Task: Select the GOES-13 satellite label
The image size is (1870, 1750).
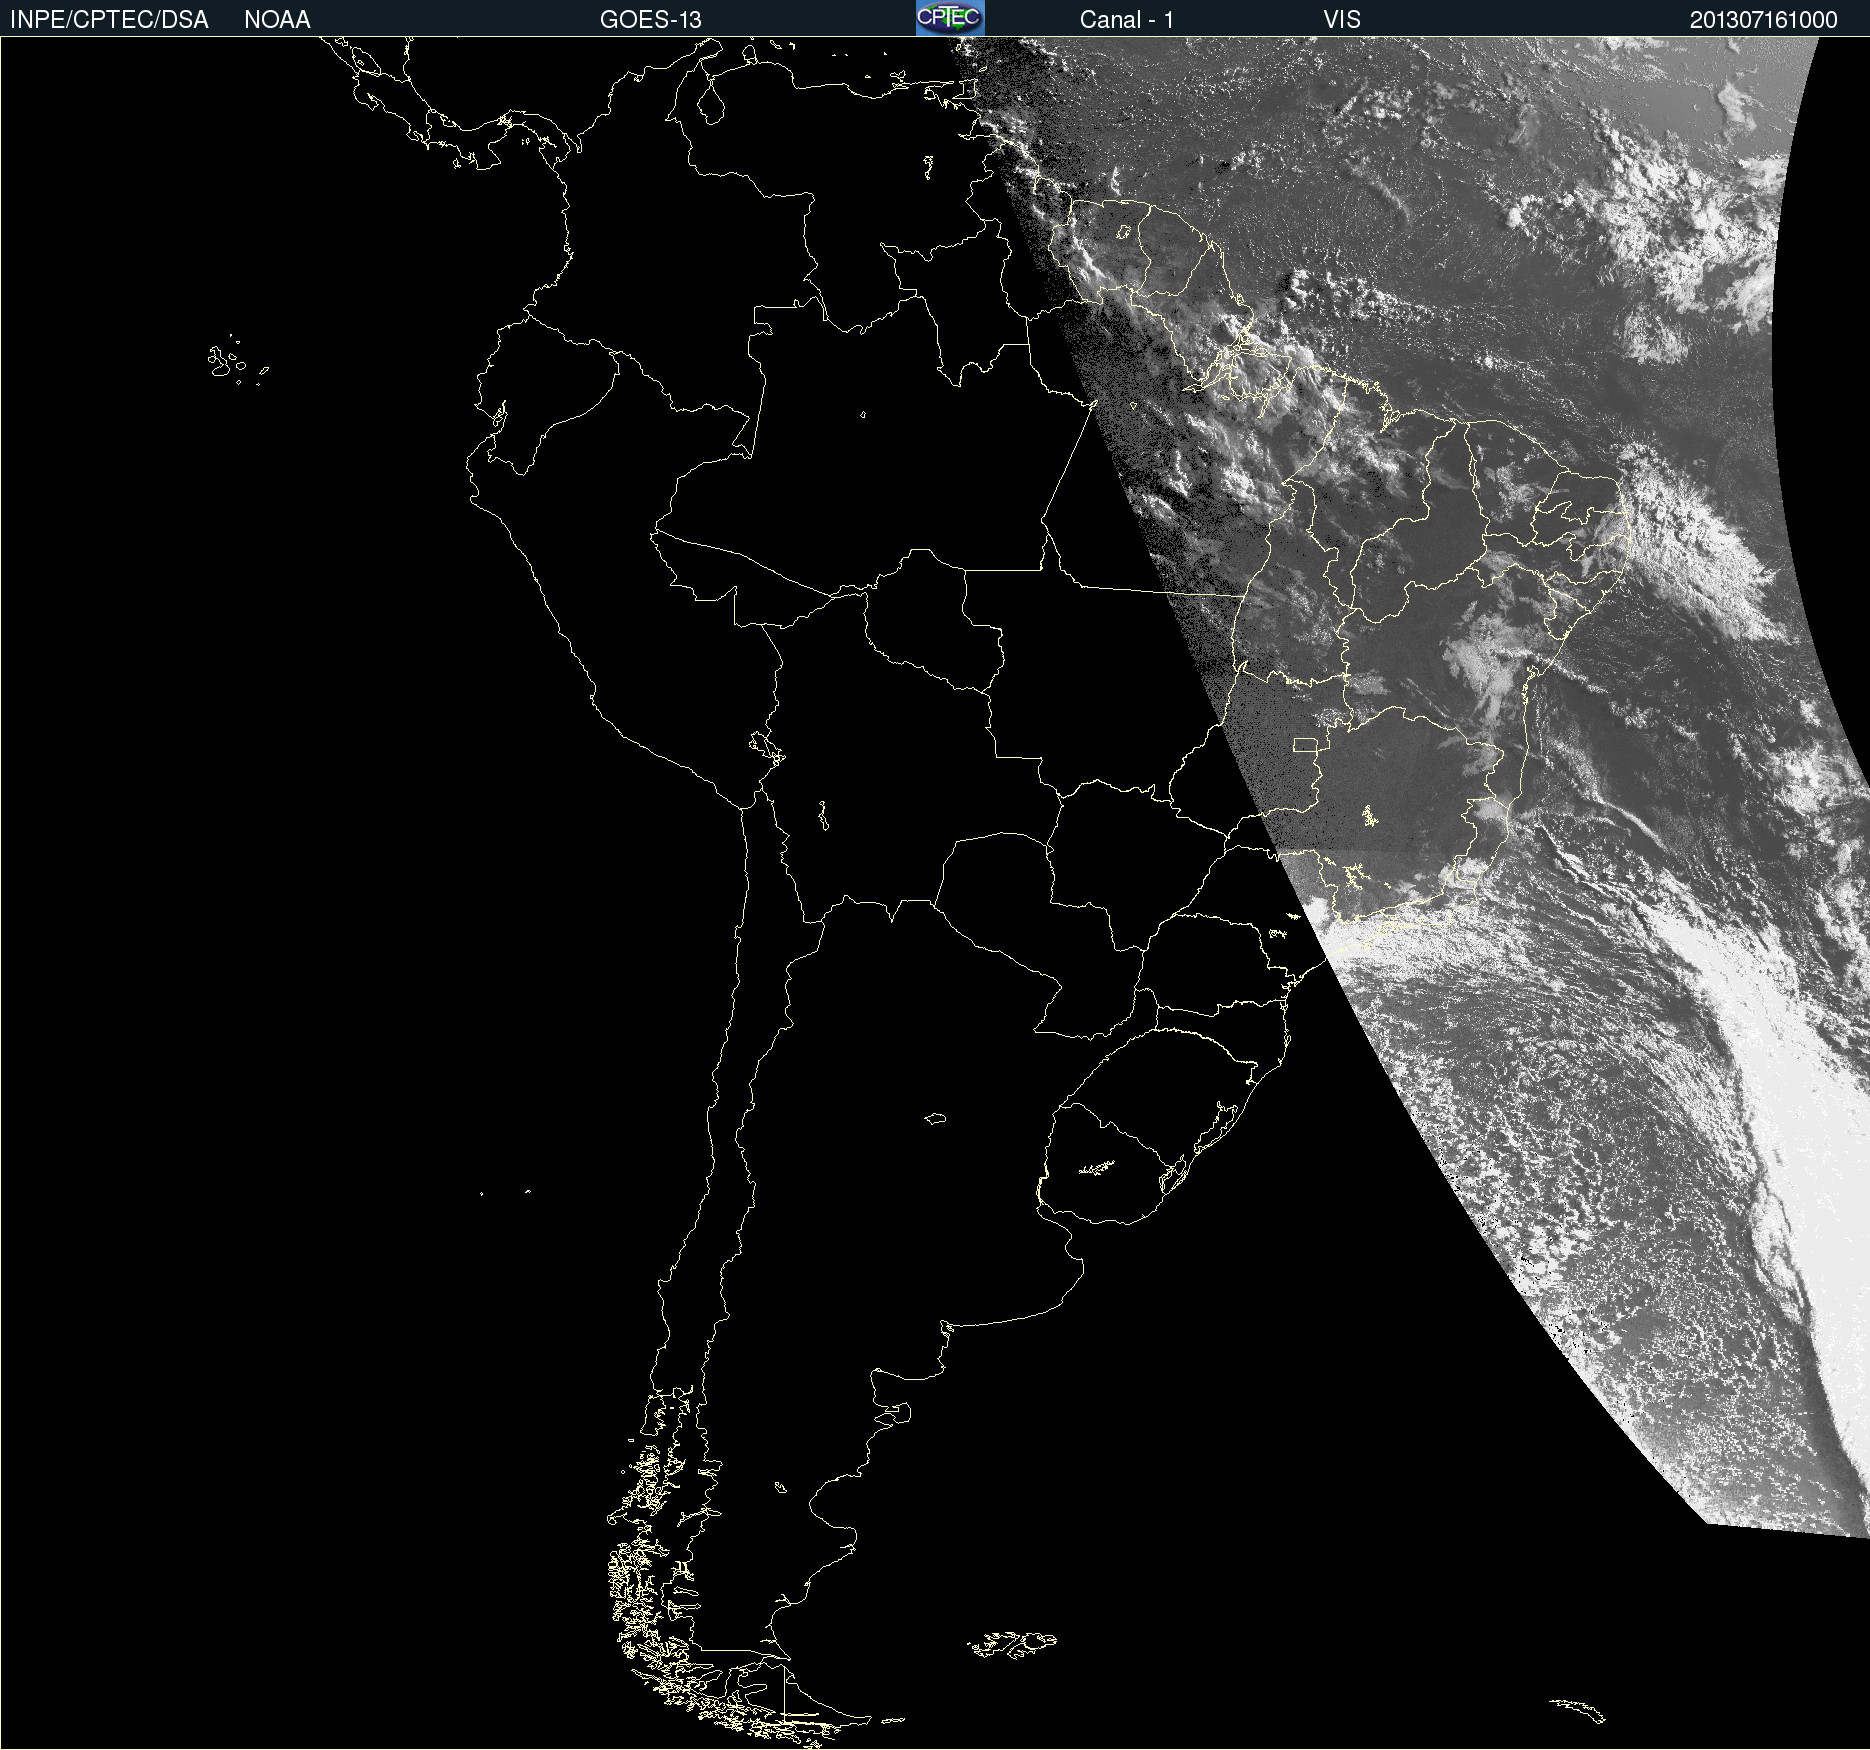Action: [651, 20]
